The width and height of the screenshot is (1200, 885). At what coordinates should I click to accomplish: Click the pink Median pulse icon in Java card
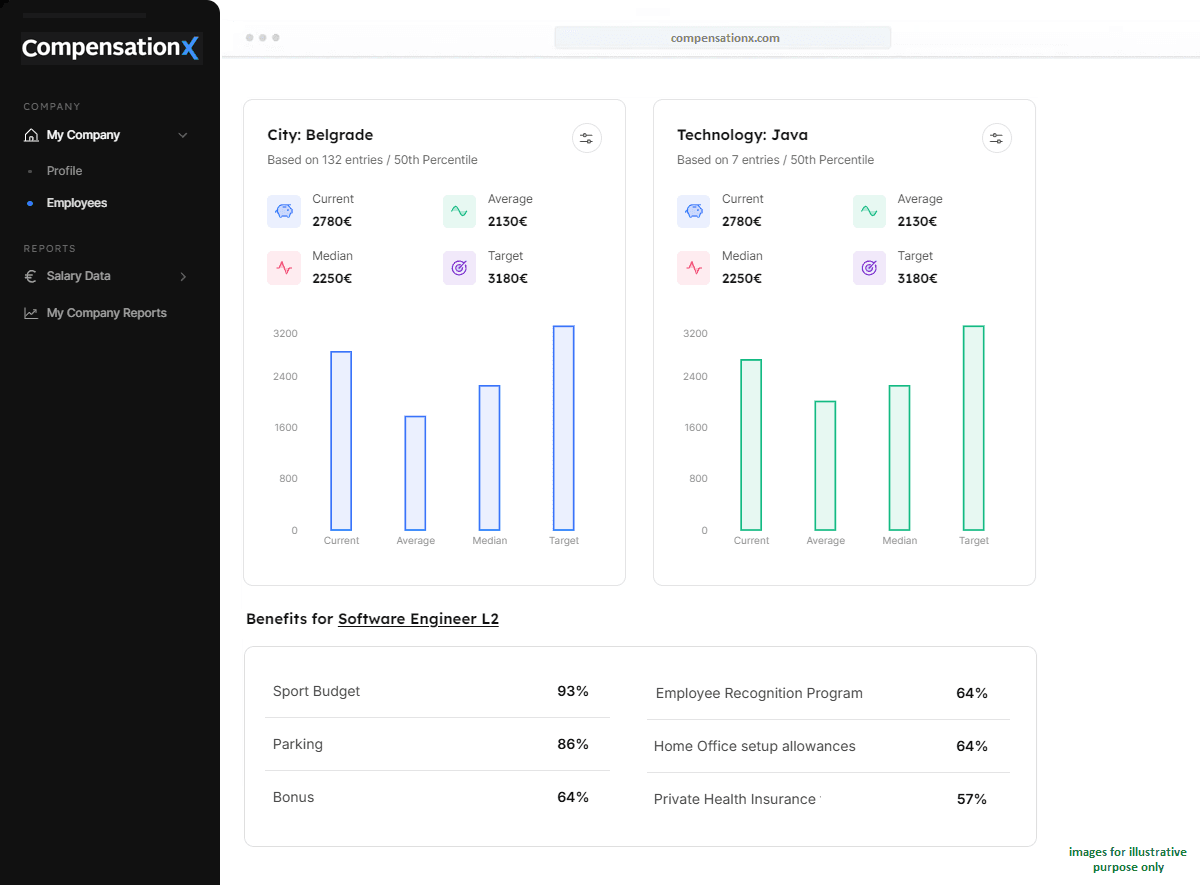tap(693, 268)
